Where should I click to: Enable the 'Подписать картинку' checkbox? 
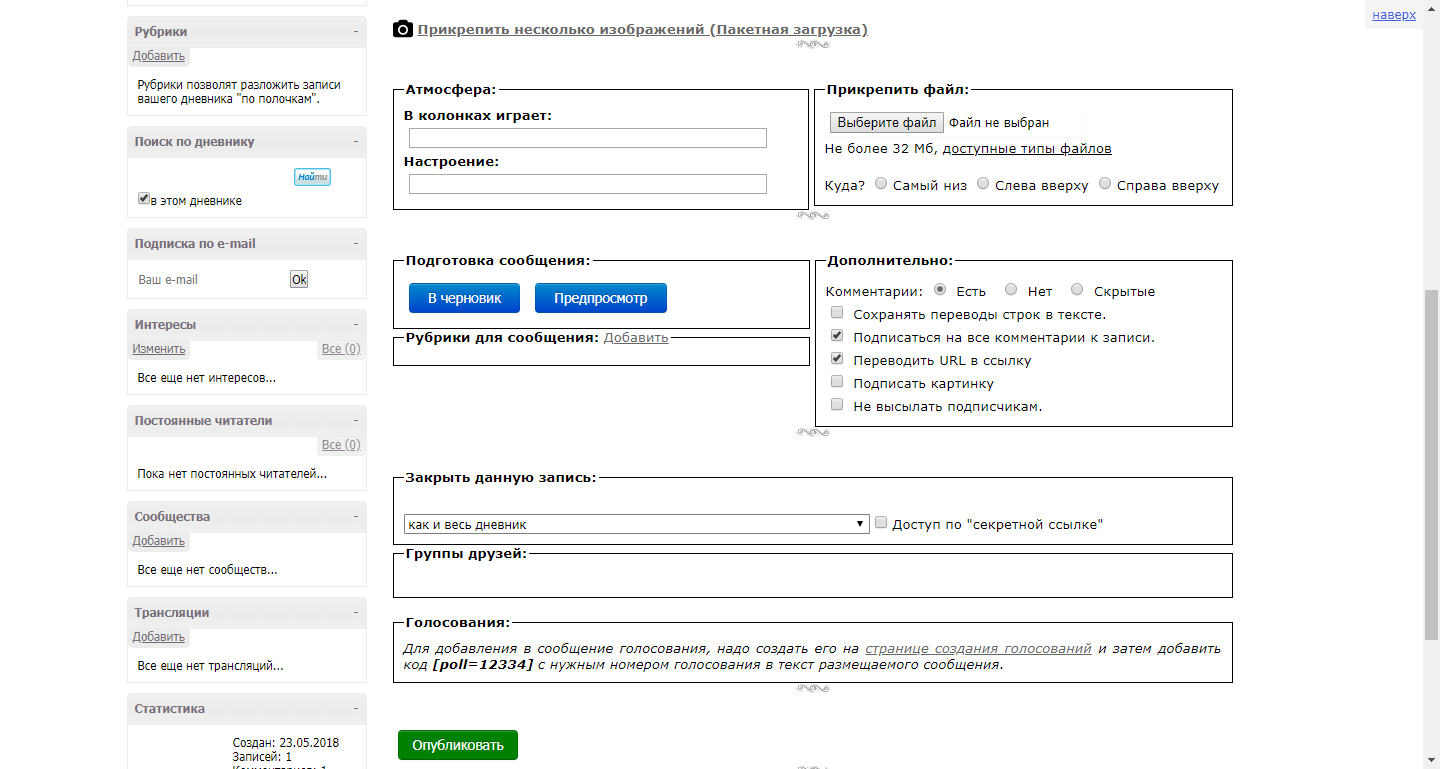837,381
